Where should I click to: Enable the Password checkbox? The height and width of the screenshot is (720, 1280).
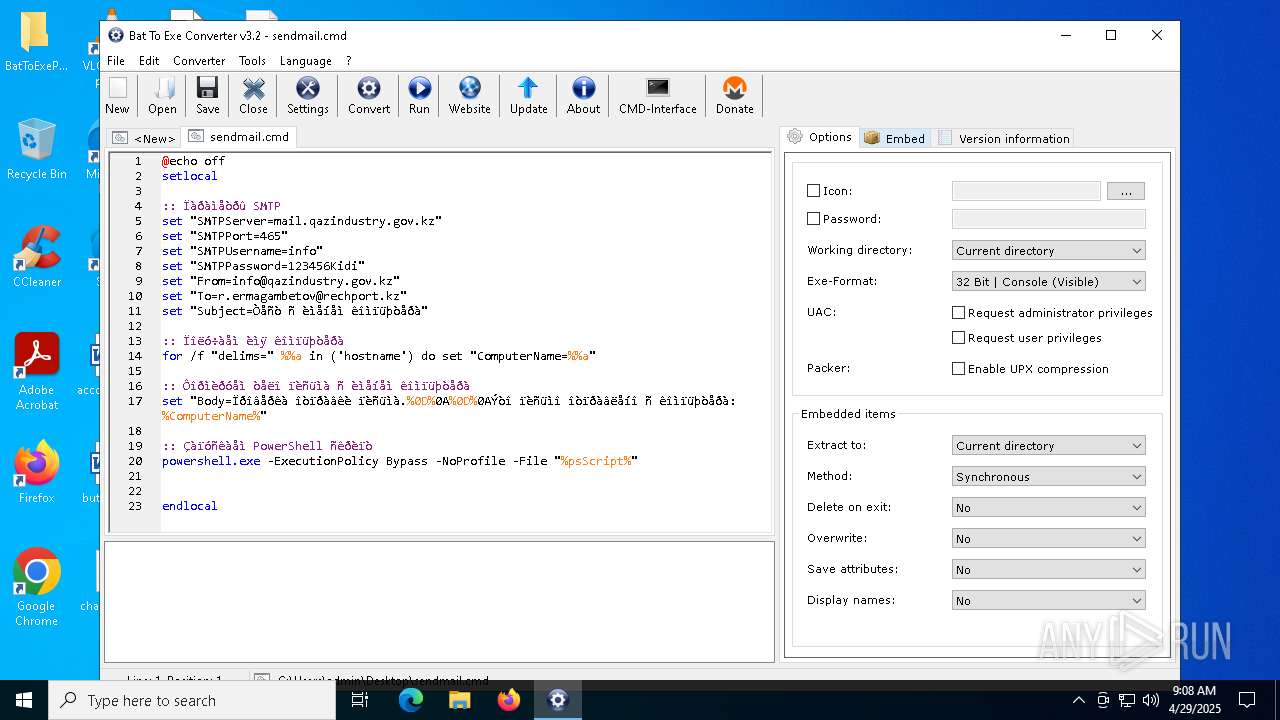(x=813, y=219)
